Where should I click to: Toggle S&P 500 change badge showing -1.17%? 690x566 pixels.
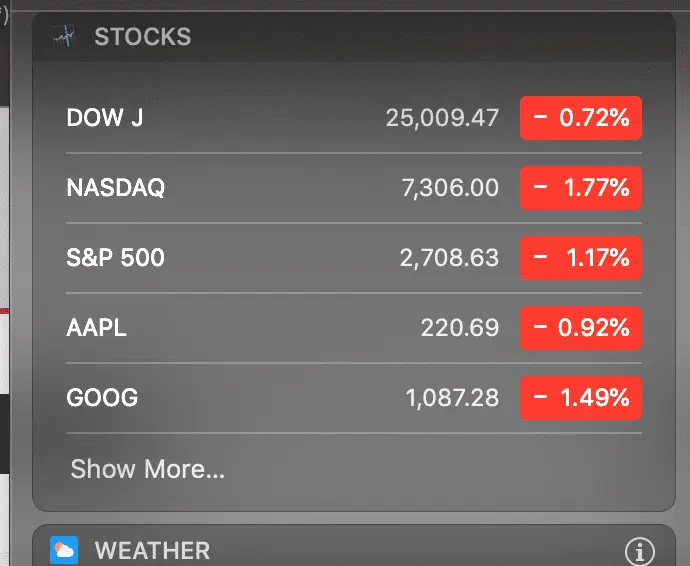click(x=580, y=258)
